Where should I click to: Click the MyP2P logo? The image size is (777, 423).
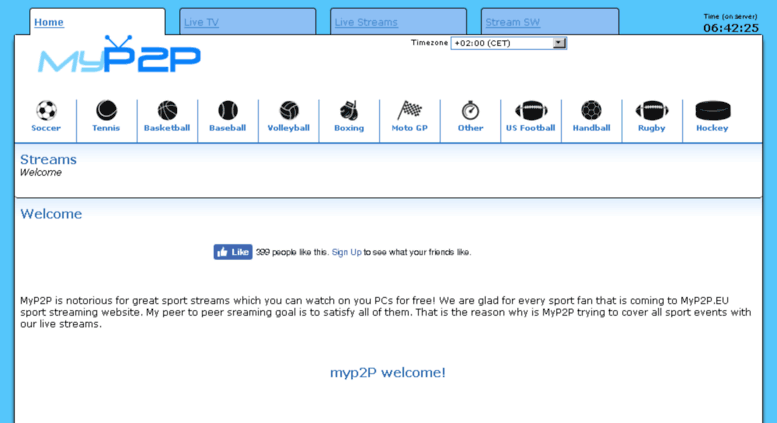click(119, 54)
